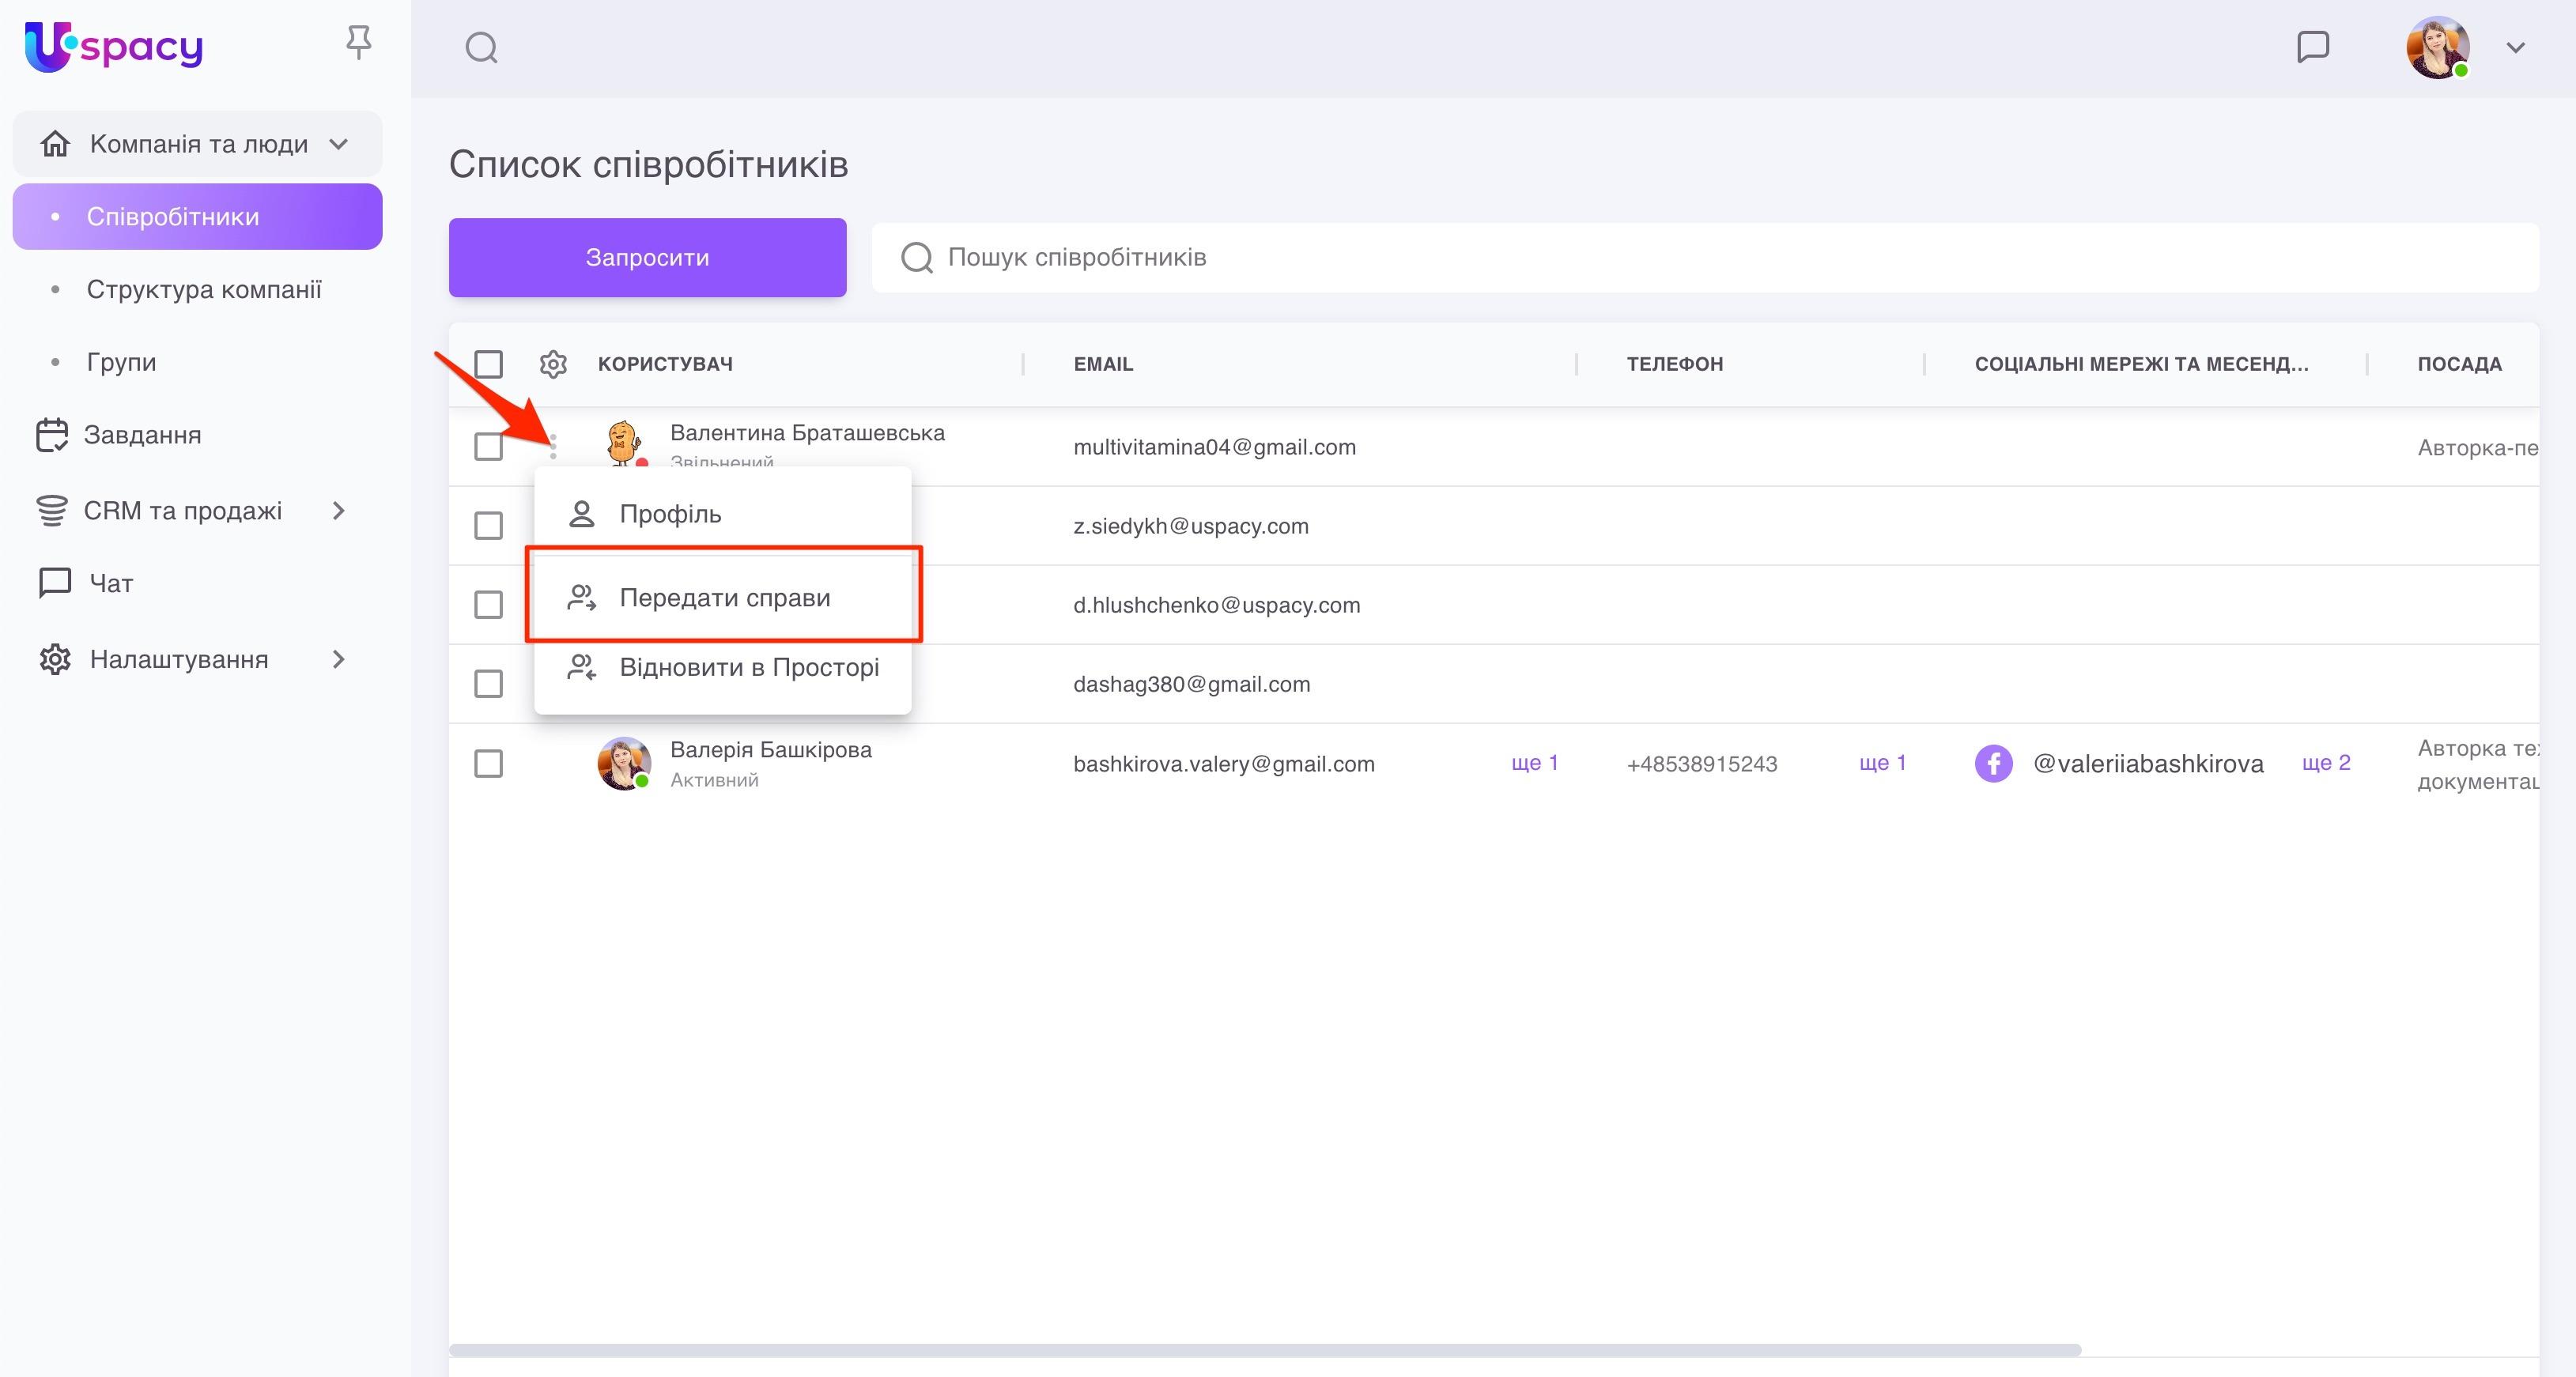
Task: Click 'ще 2' link next to social networks
Action: (x=2326, y=763)
